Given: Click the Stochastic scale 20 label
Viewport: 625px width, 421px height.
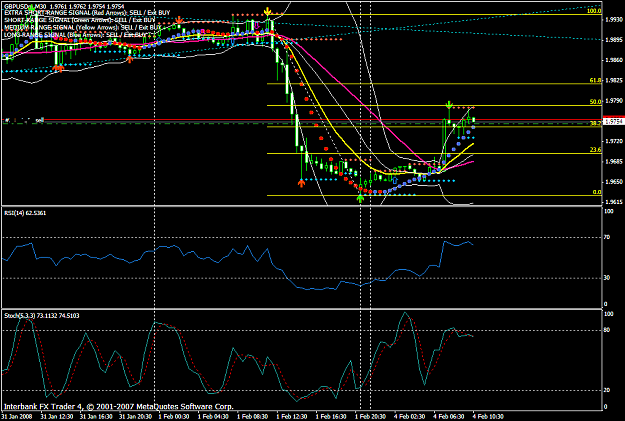Looking at the screenshot, I should (607, 390).
